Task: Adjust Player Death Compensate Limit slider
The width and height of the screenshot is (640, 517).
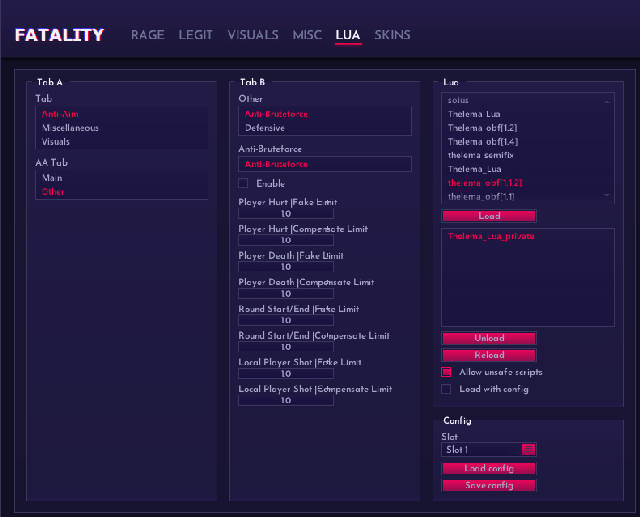Action: click(x=286, y=293)
